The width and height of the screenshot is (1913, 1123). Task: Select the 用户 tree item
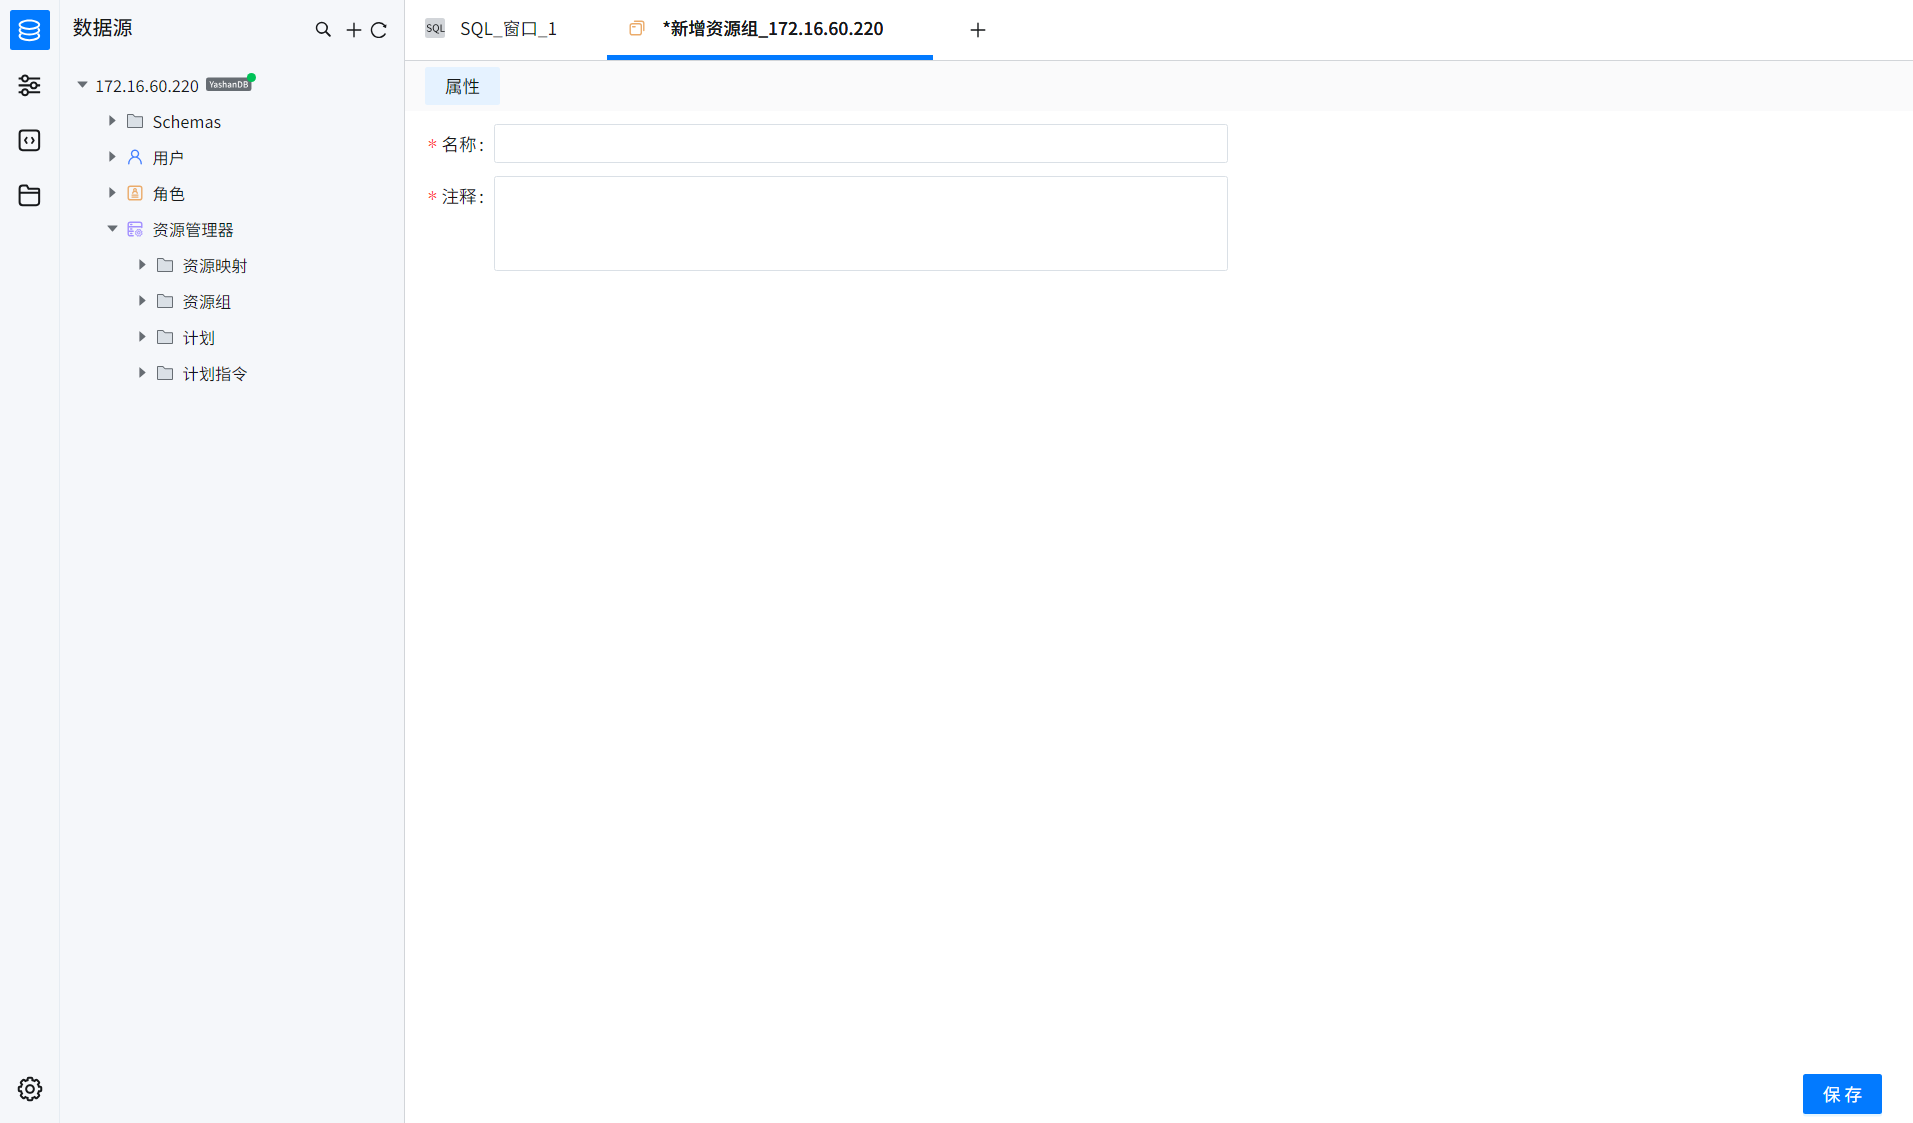[168, 157]
